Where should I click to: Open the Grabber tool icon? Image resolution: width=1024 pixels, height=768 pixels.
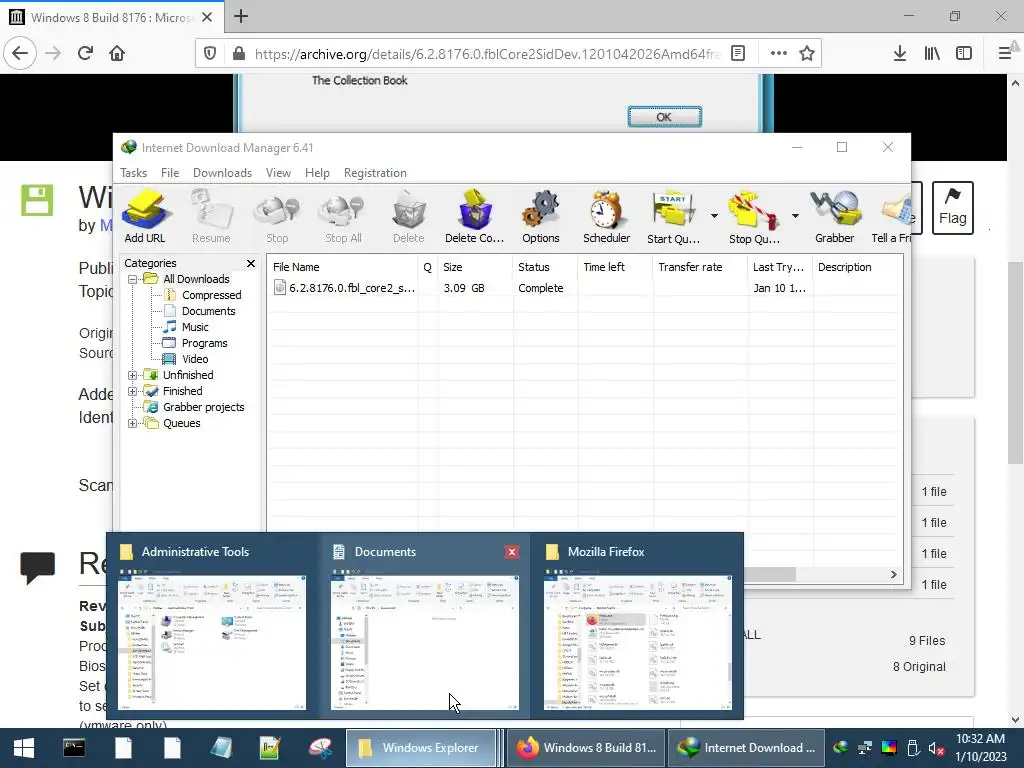coord(835,216)
